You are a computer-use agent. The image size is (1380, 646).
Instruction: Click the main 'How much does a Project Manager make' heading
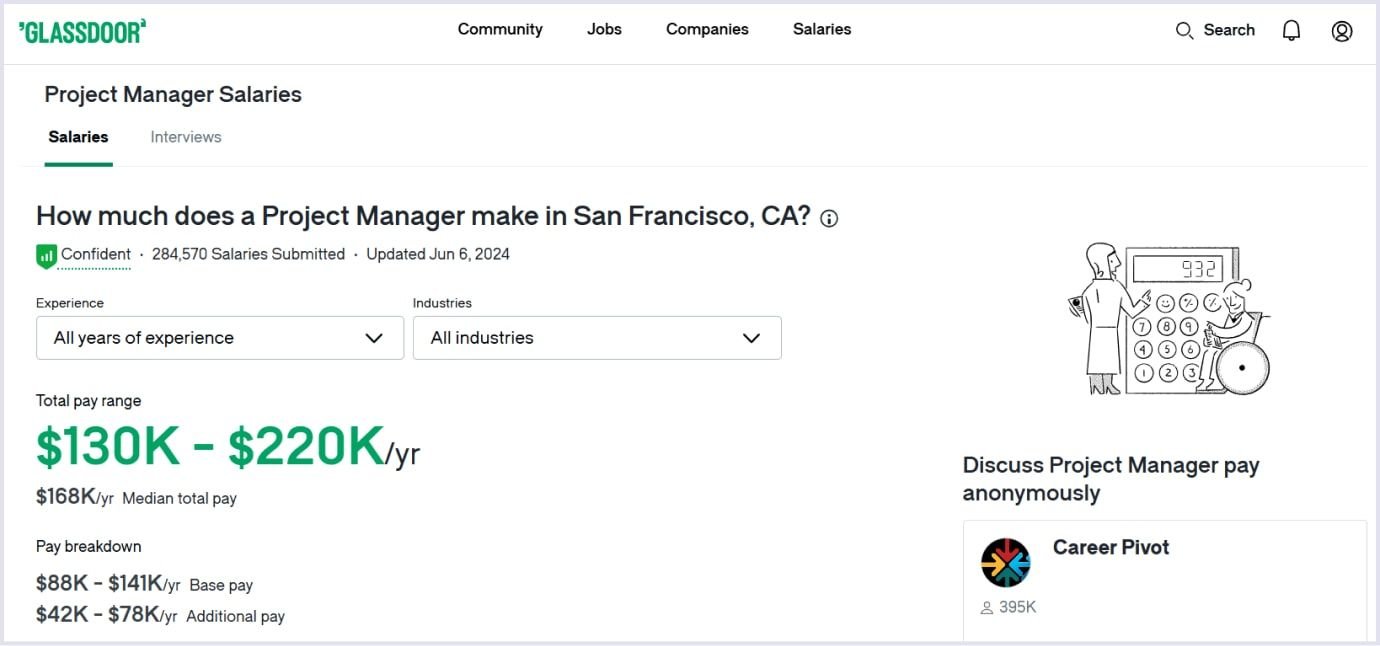coord(423,216)
